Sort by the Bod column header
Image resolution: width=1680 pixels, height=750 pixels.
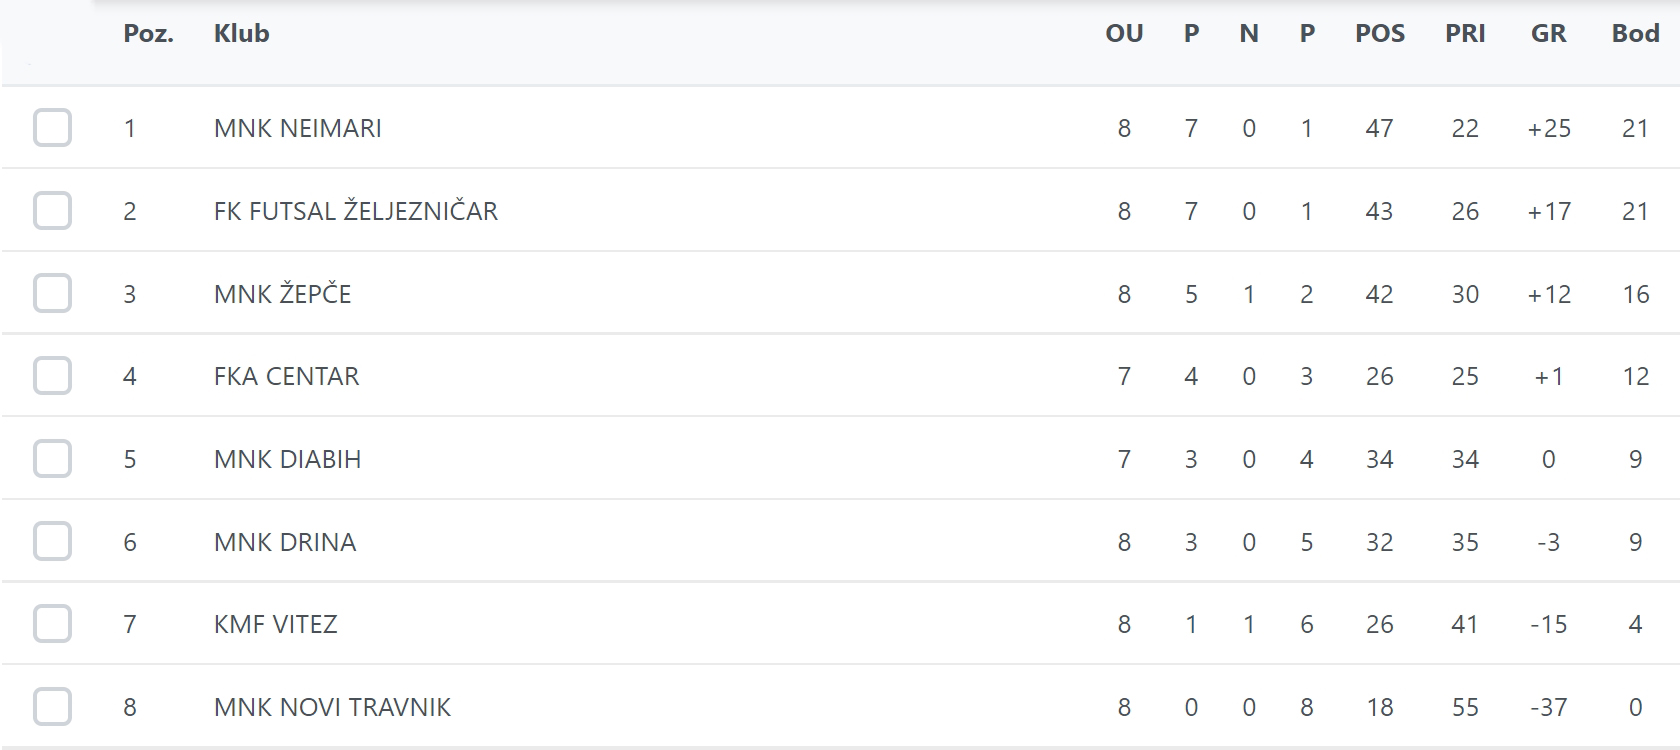point(1635,33)
